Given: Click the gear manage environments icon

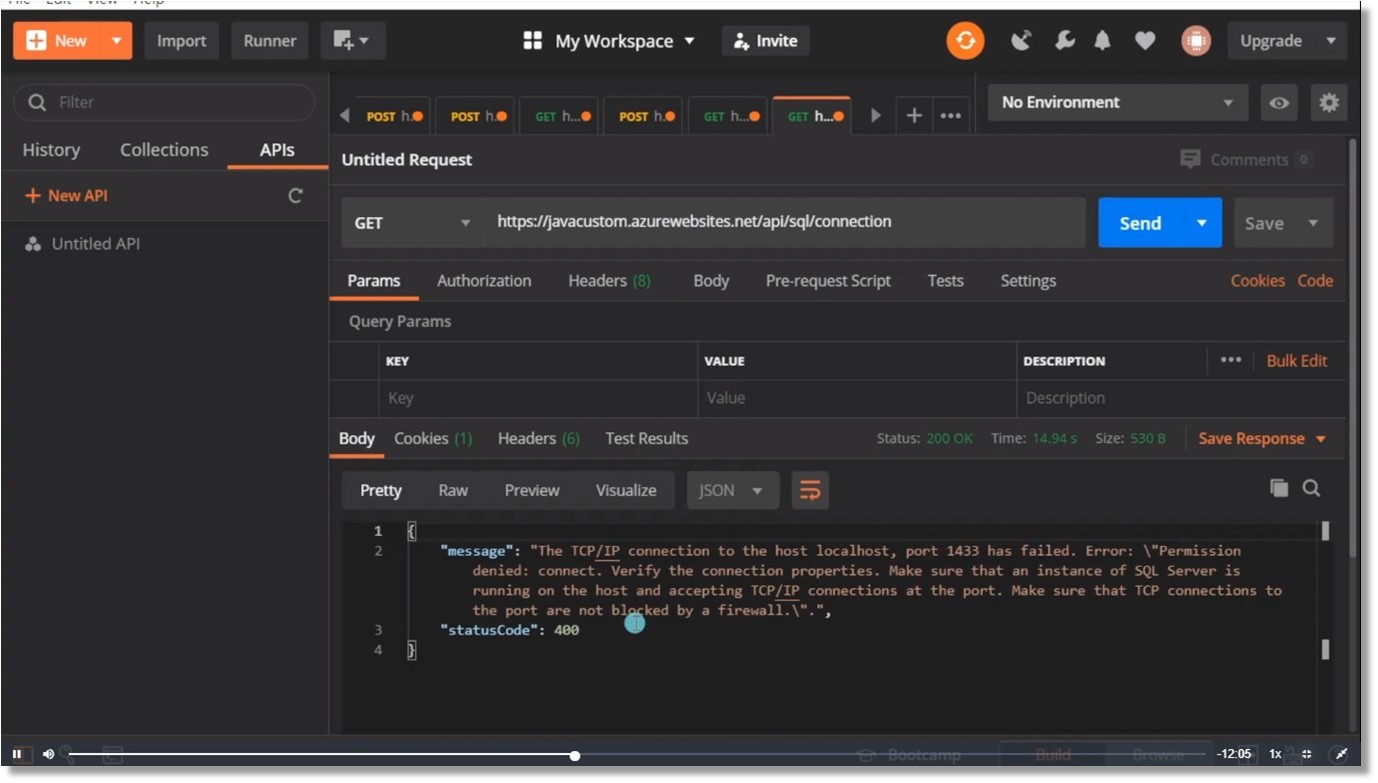Looking at the screenshot, I should (1328, 102).
